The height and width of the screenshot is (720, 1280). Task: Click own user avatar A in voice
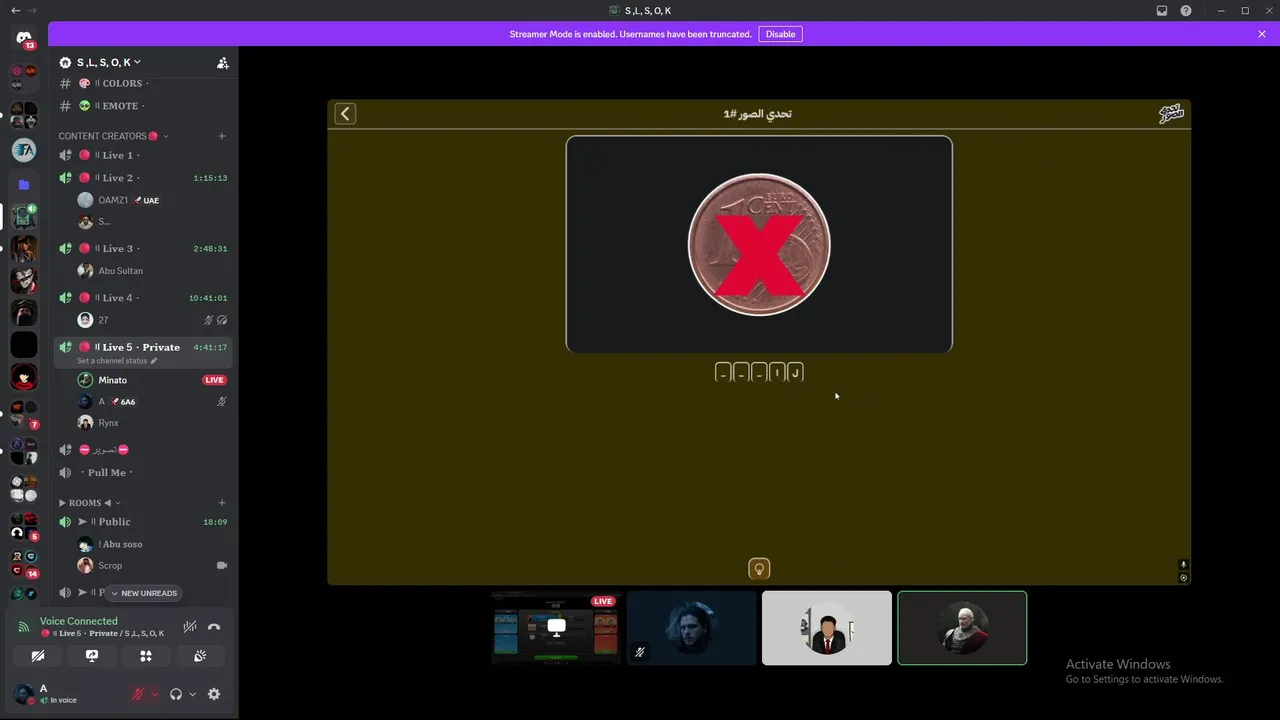click(x=24, y=694)
